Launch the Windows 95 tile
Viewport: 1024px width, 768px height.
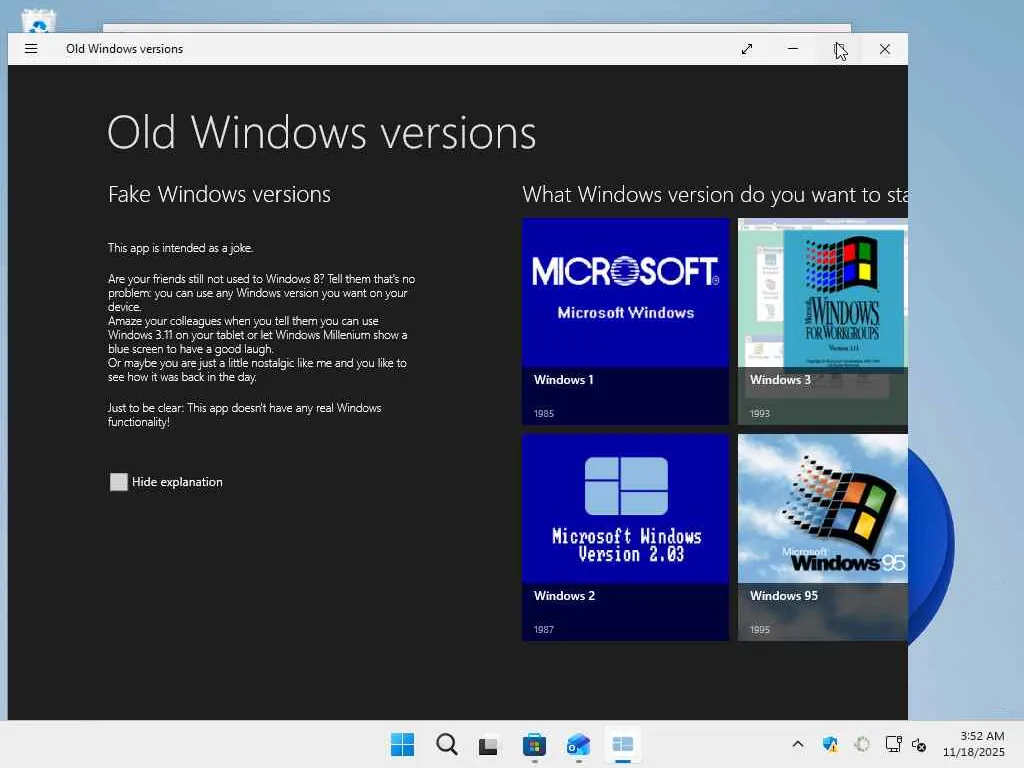[823, 537]
